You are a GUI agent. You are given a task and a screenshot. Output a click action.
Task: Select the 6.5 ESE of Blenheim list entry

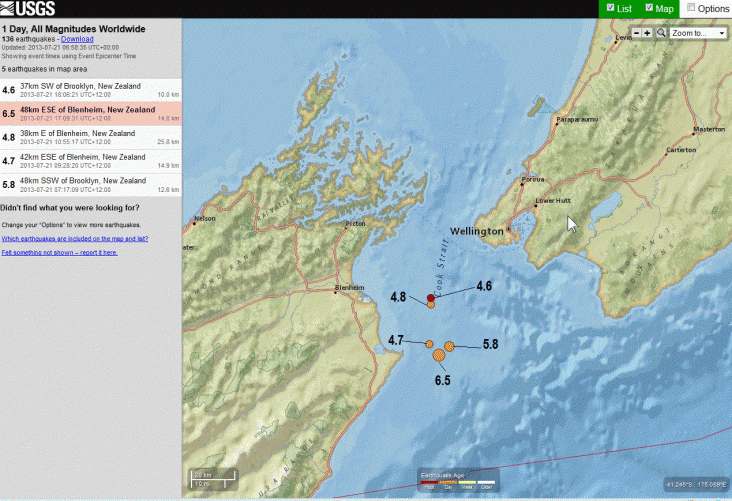91,112
